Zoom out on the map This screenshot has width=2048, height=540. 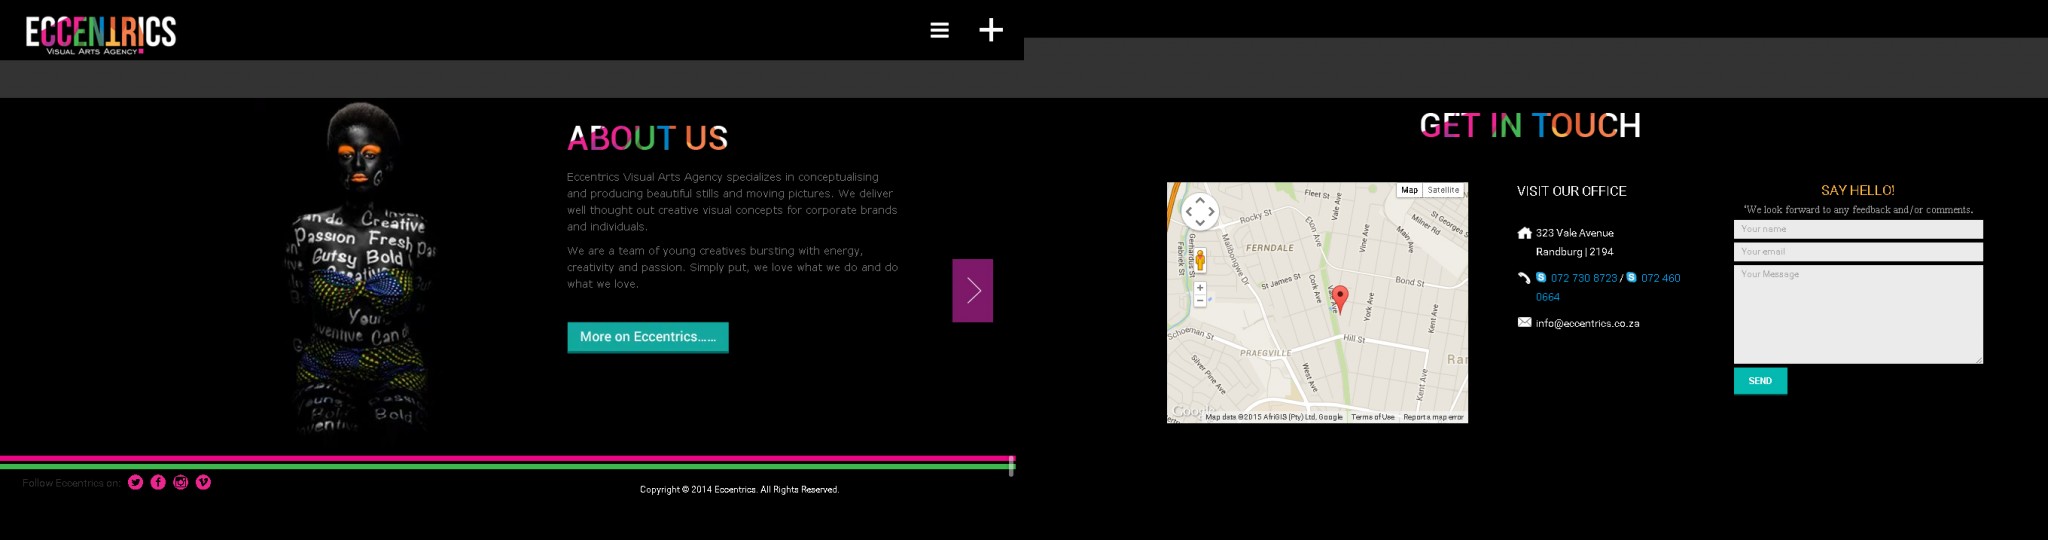tap(1200, 300)
